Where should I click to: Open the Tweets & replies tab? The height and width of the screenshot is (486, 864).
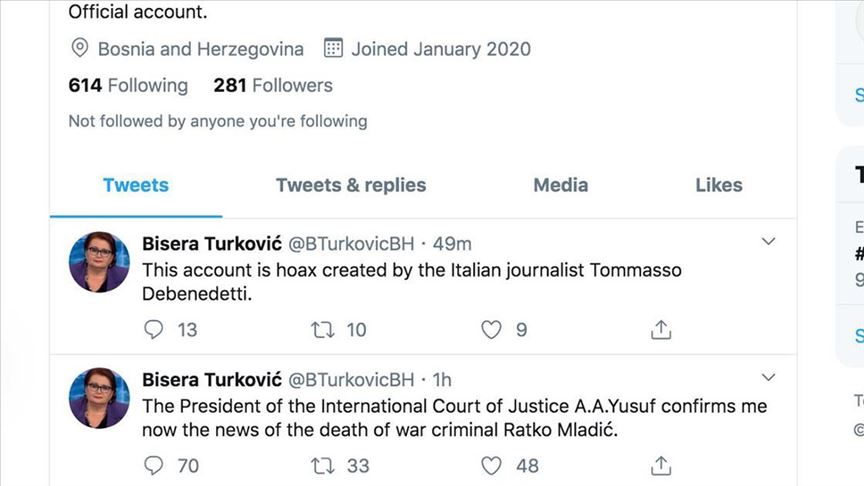click(351, 185)
